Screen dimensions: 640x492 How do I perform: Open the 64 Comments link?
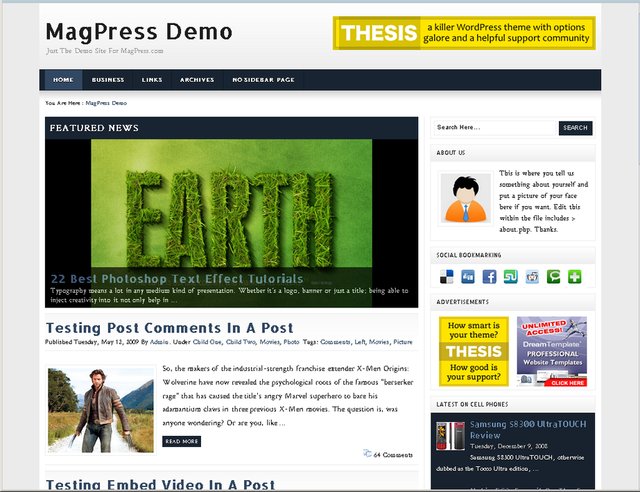pos(393,455)
